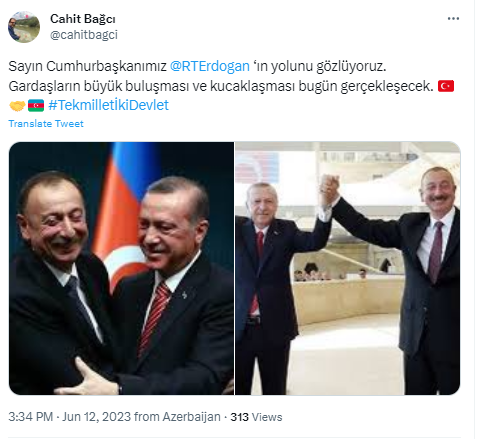Click the Translate Tweet link
This screenshot has width=482, height=439.
tap(46, 124)
